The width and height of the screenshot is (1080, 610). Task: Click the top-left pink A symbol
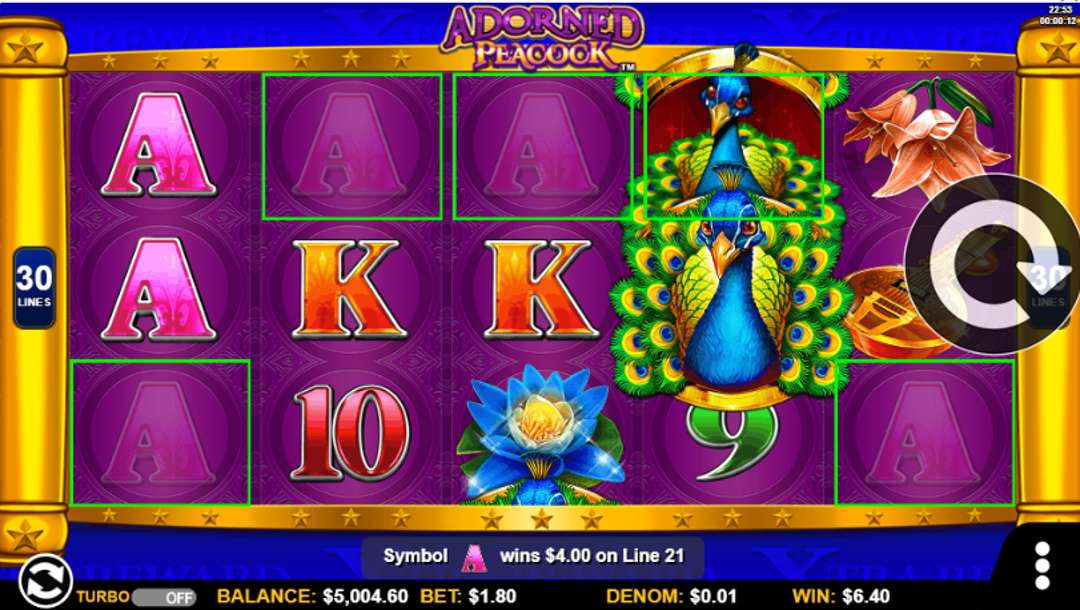pos(159,145)
